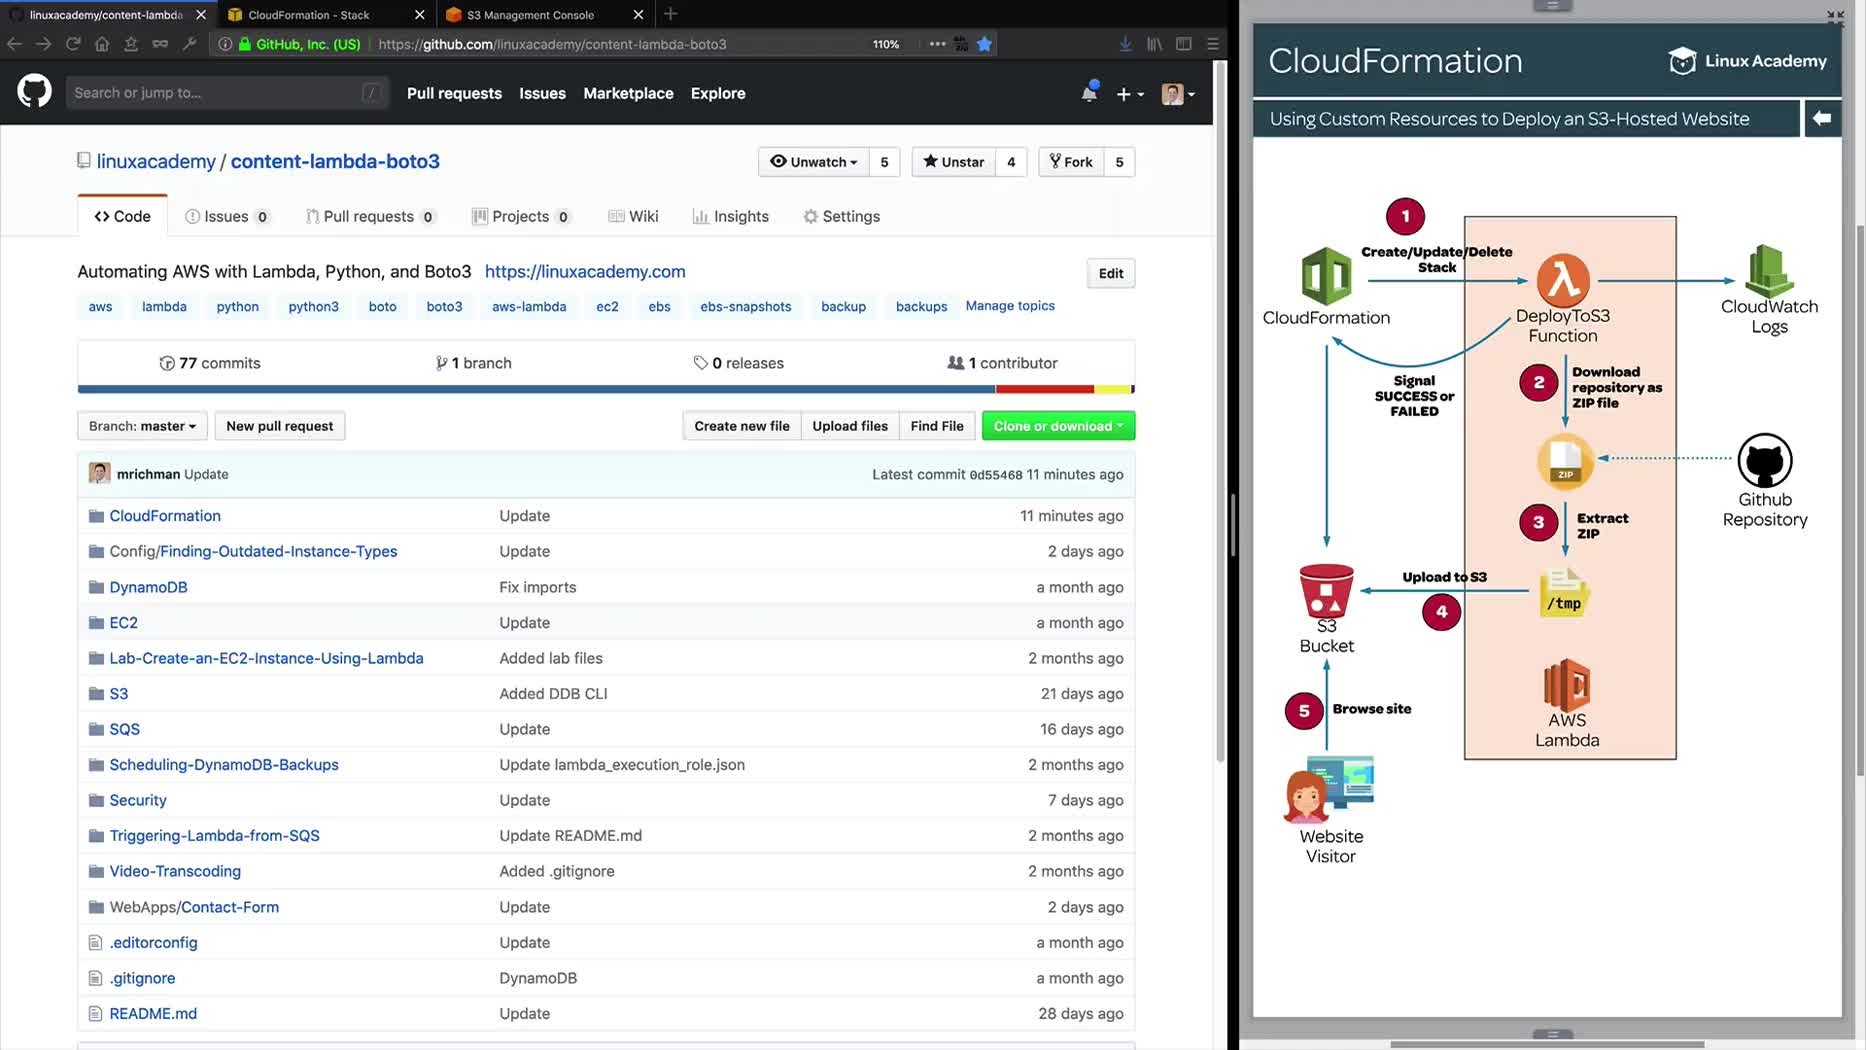Open Firefox hamburger menu
1866x1050 pixels.
click(1213, 44)
